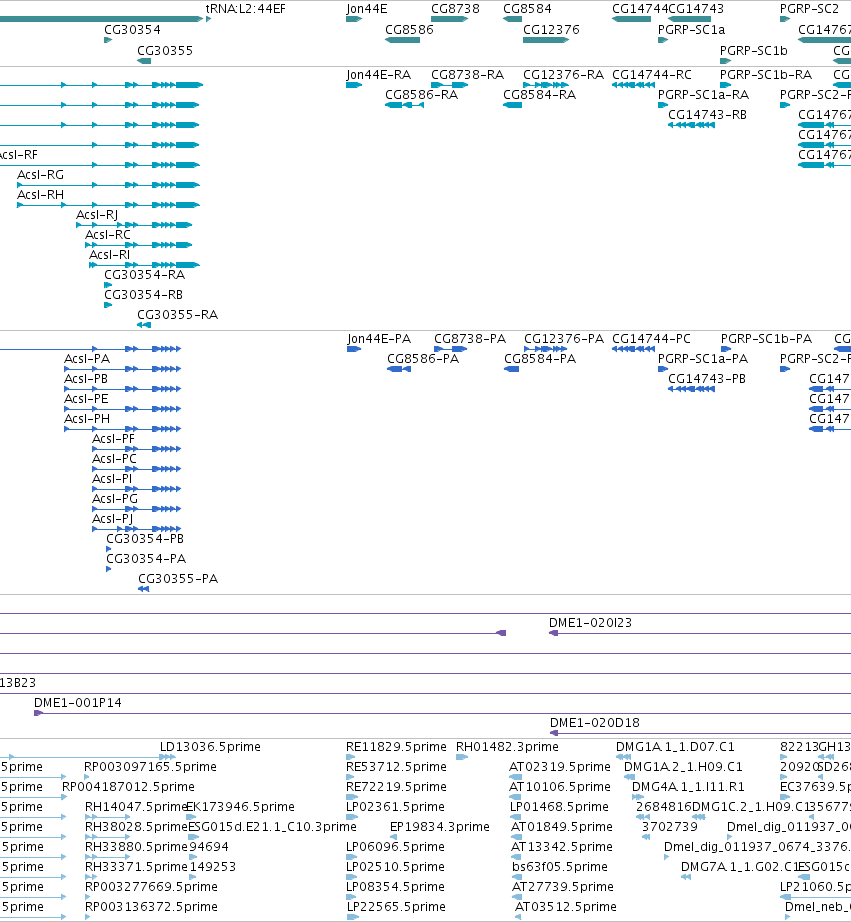Open the Acsl-RJ transcript label
The image size is (851, 922).
[x=97, y=215]
